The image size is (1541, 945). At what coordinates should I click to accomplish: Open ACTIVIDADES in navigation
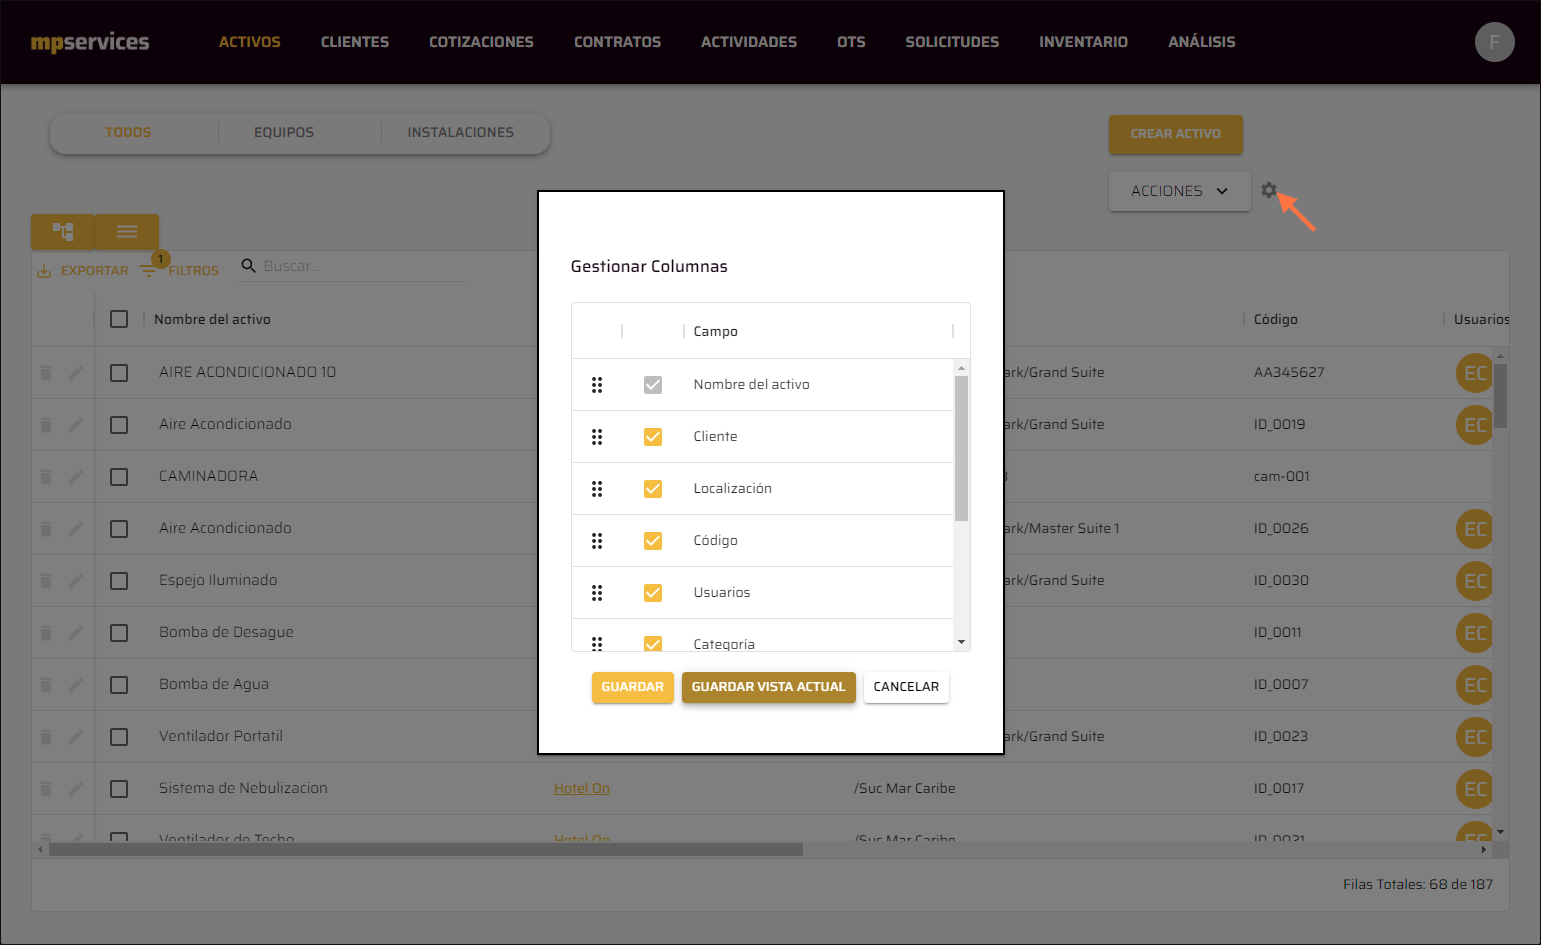click(749, 42)
